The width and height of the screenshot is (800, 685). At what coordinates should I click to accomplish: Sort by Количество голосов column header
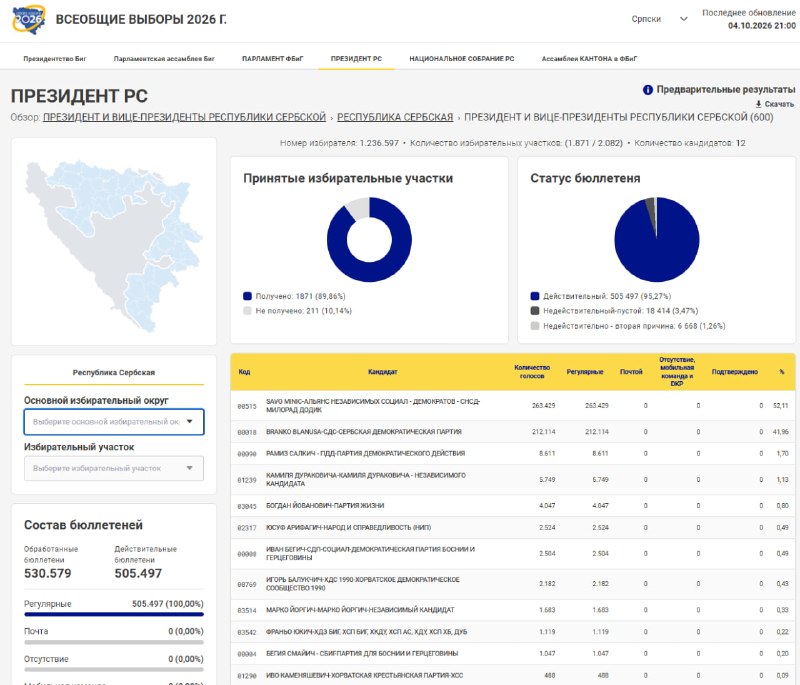[x=532, y=372]
